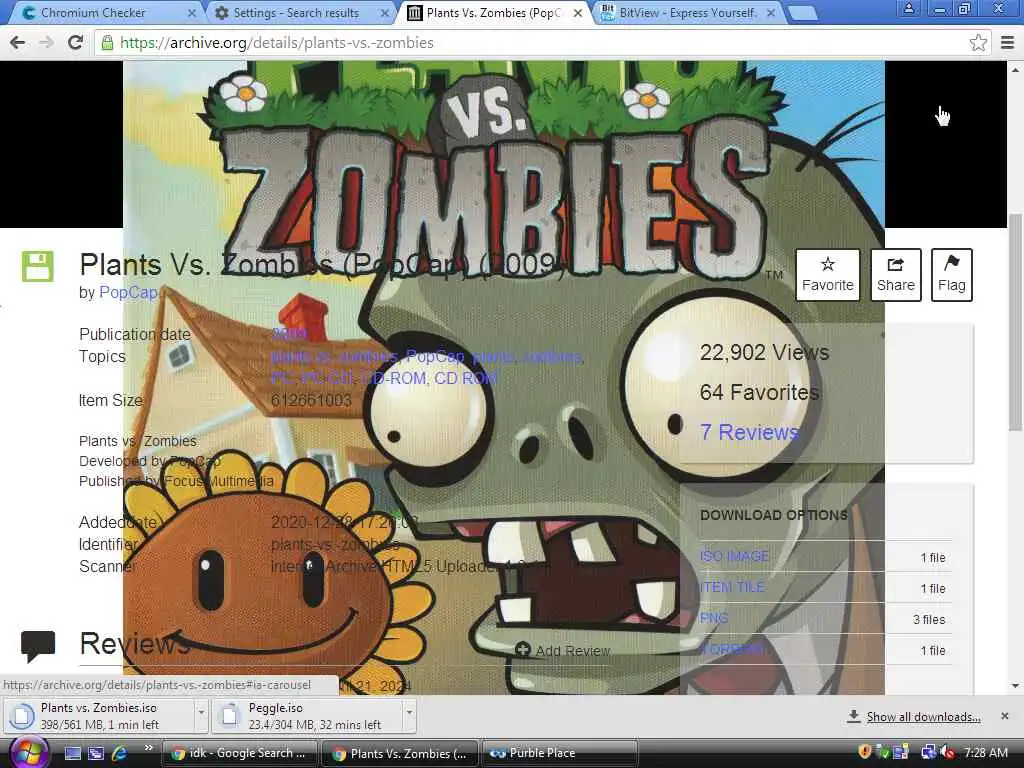The width and height of the screenshot is (1024, 768).
Task: Download the TORRENT file
Action: 731,649
